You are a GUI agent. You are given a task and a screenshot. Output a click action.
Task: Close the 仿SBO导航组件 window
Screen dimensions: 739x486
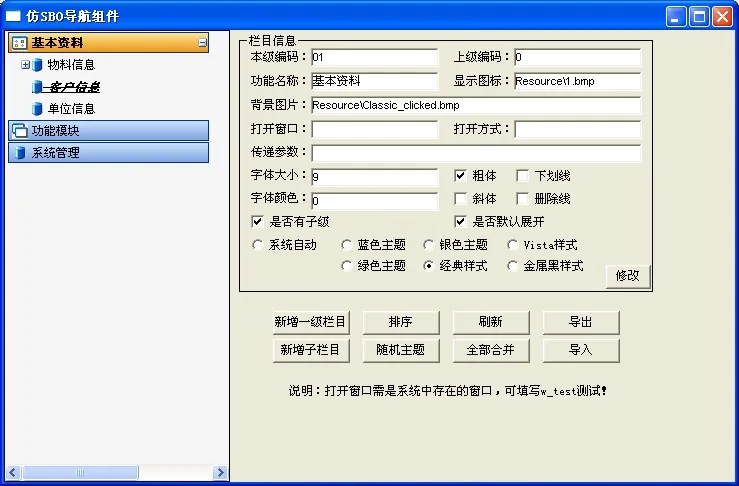[723, 16]
